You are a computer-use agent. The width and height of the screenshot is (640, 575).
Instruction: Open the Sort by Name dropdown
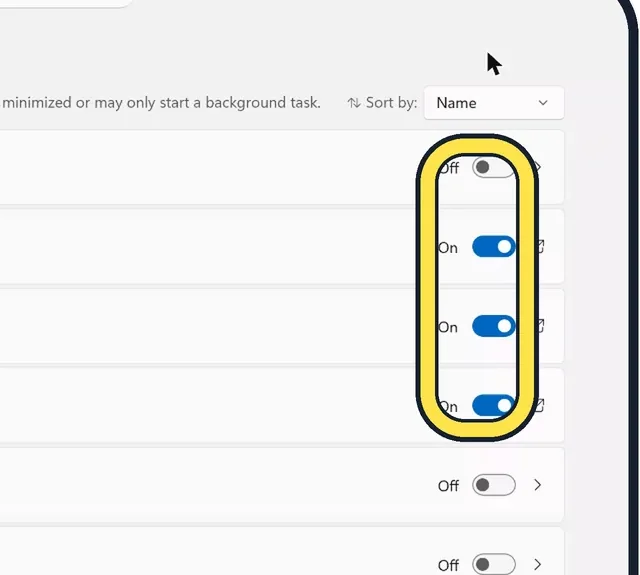(494, 103)
